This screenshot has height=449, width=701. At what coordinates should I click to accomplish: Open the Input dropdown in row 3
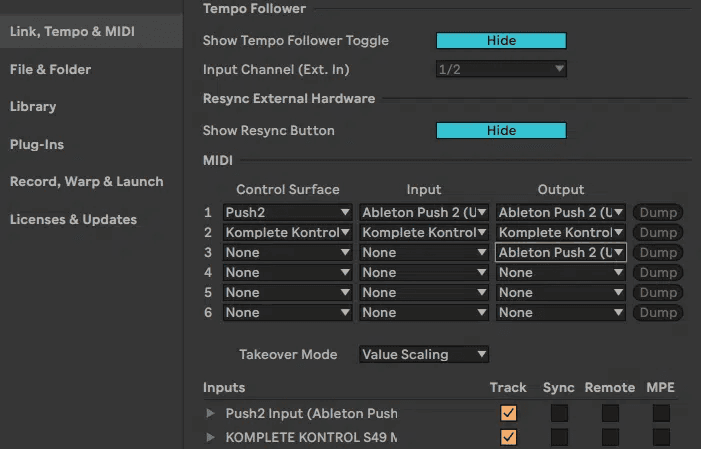[424, 253]
